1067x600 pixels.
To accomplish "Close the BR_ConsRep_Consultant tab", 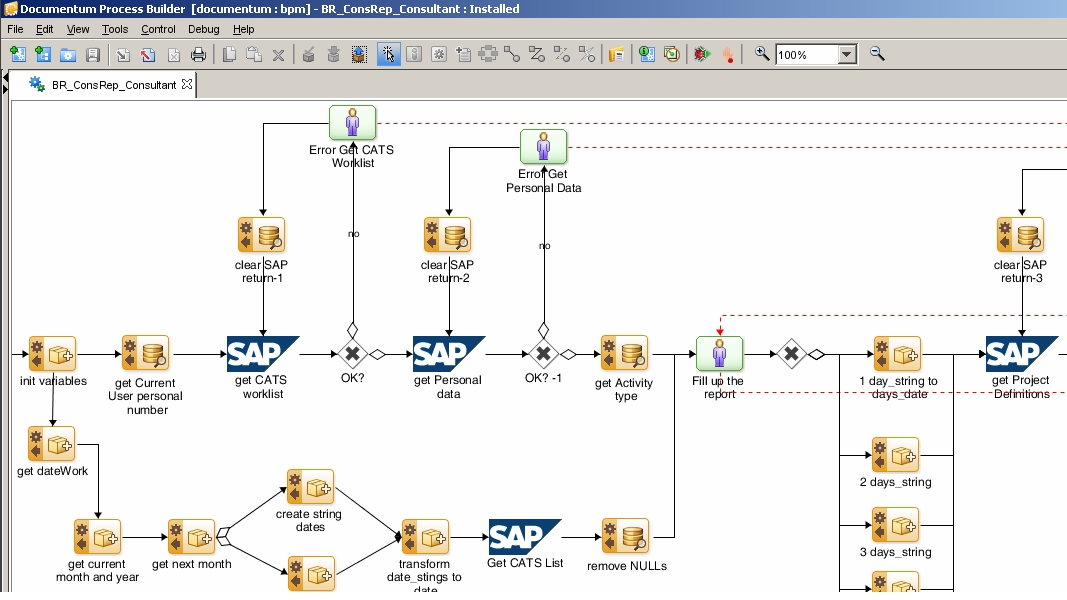I will (187, 85).
